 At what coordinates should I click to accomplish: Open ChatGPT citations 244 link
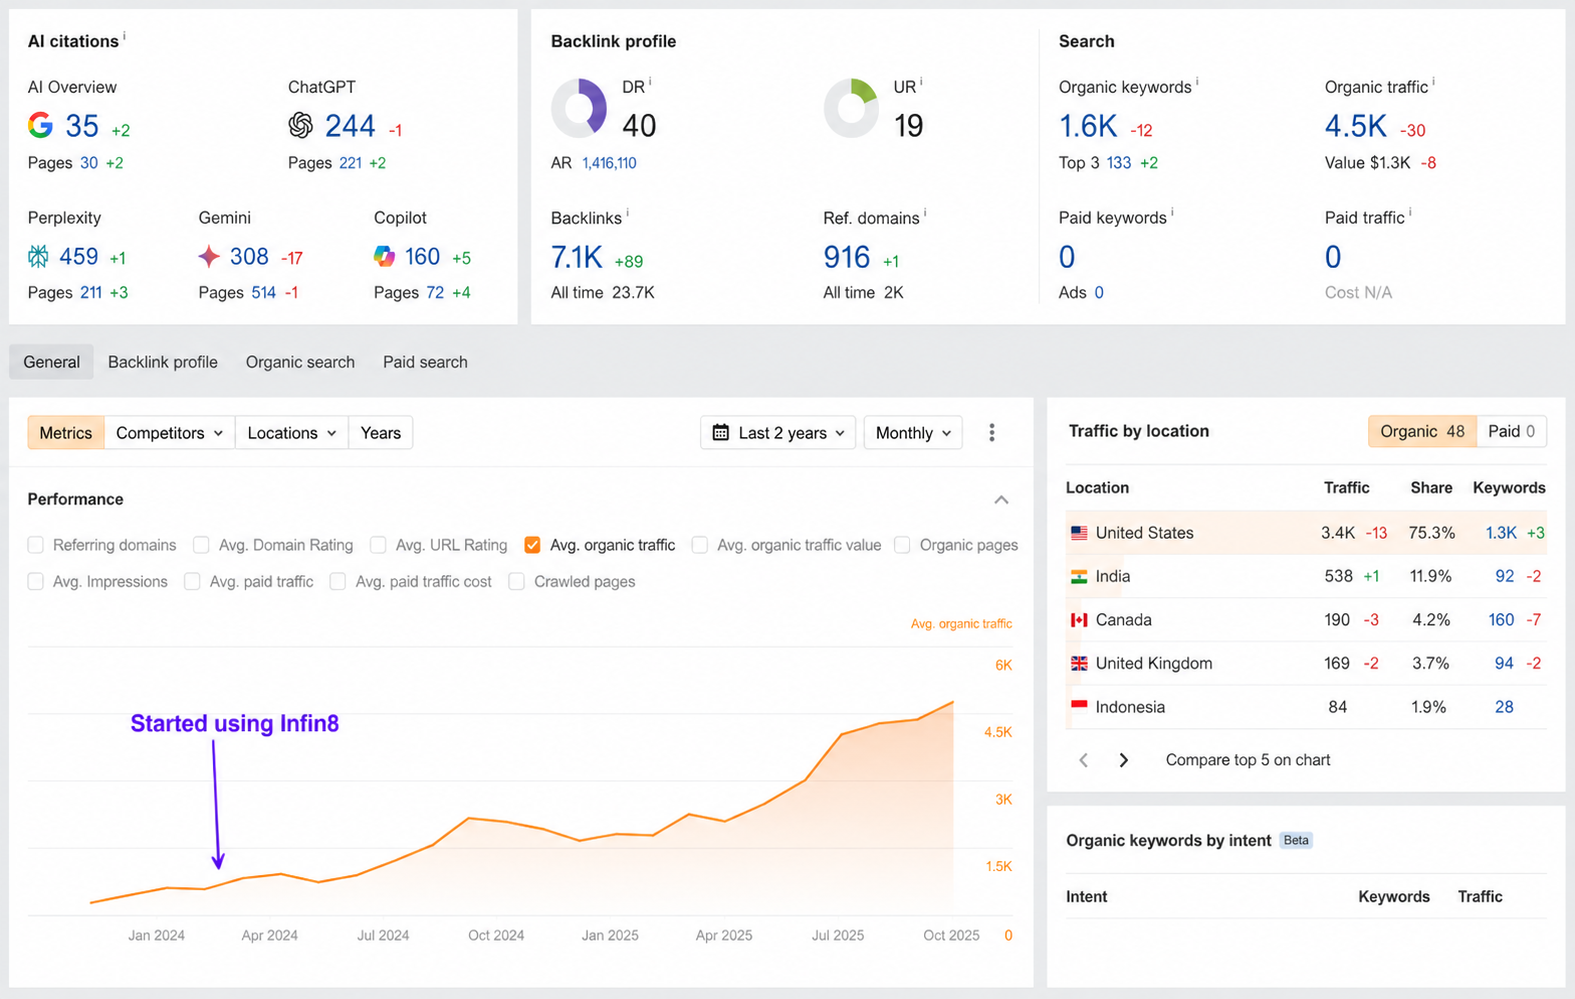coord(350,126)
